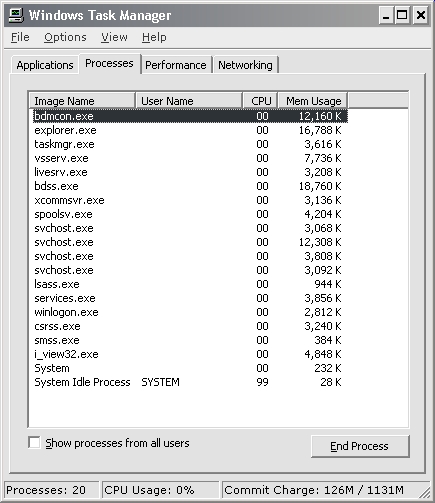Click Processes: 20 in status bar
Viewport: 435px width, 503px height.
51,490
